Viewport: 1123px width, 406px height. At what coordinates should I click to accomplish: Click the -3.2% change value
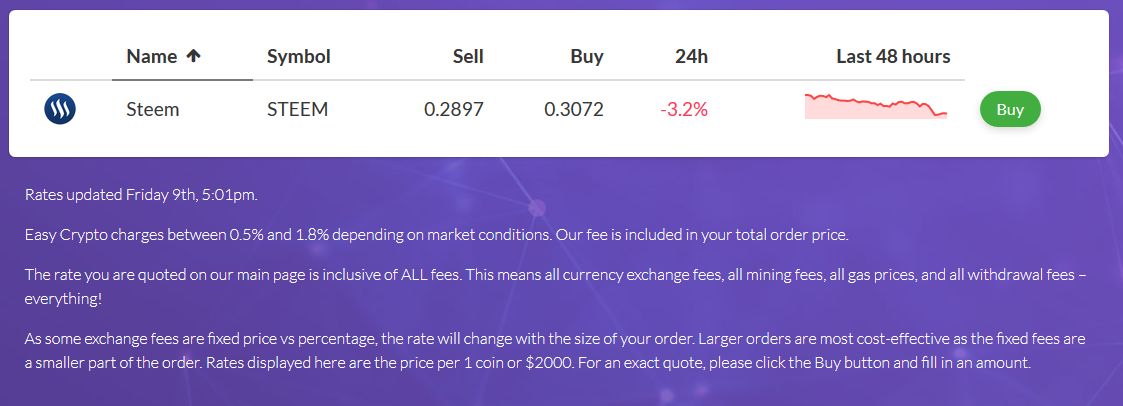point(684,110)
